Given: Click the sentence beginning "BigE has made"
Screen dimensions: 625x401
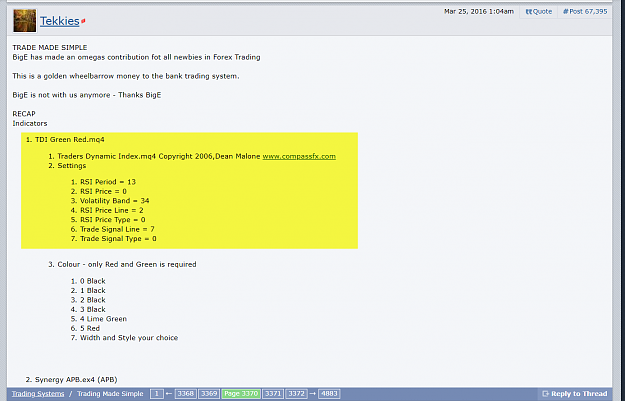Looking at the screenshot, I should coord(136,57).
